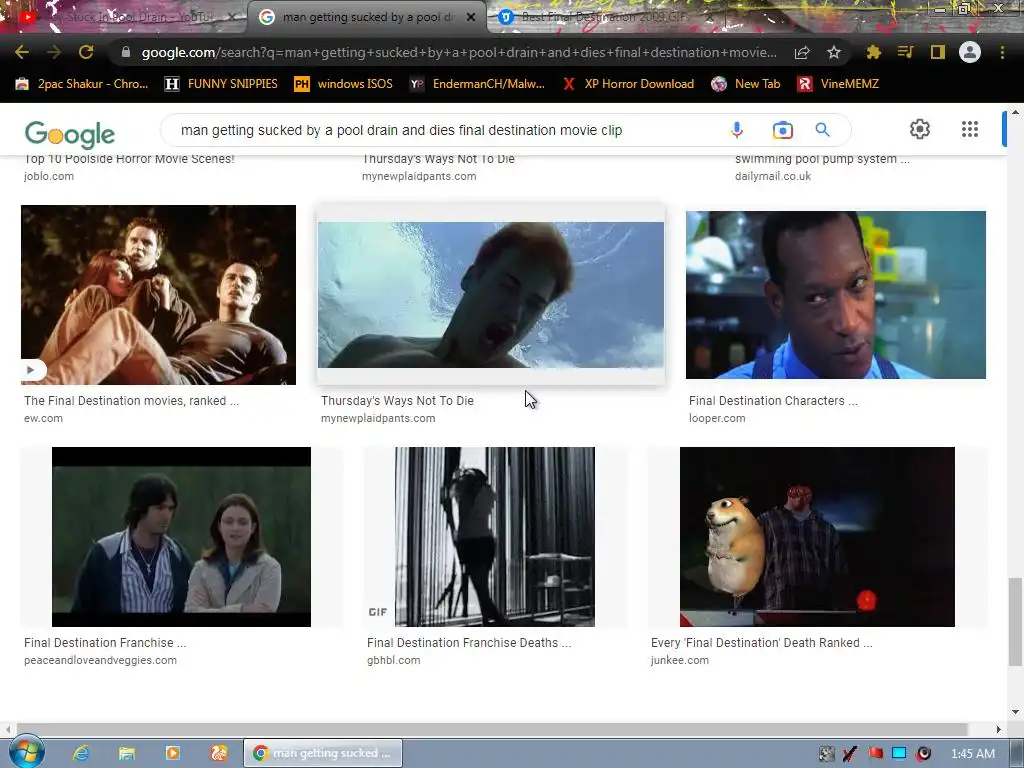Screen dimensions: 1024x768
Task: Go back with the browser back arrow
Action: 22,52
